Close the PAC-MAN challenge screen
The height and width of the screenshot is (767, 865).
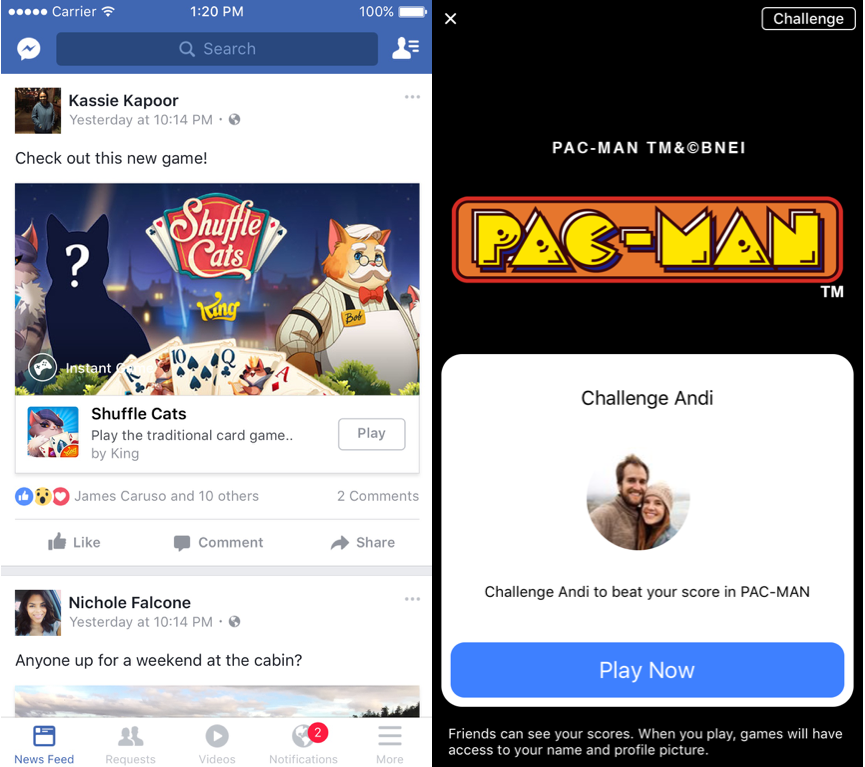[451, 19]
